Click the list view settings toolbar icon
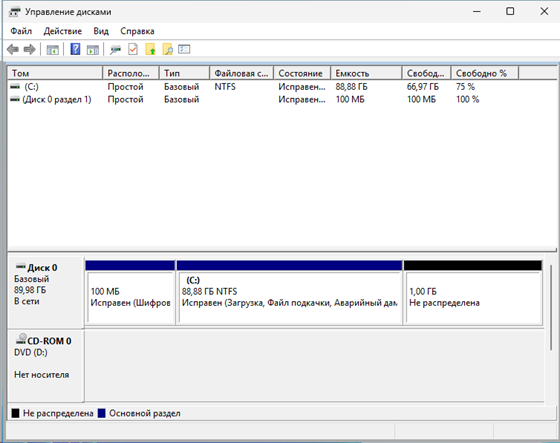Viewport: 560px width, 443px height. (184, 49)
